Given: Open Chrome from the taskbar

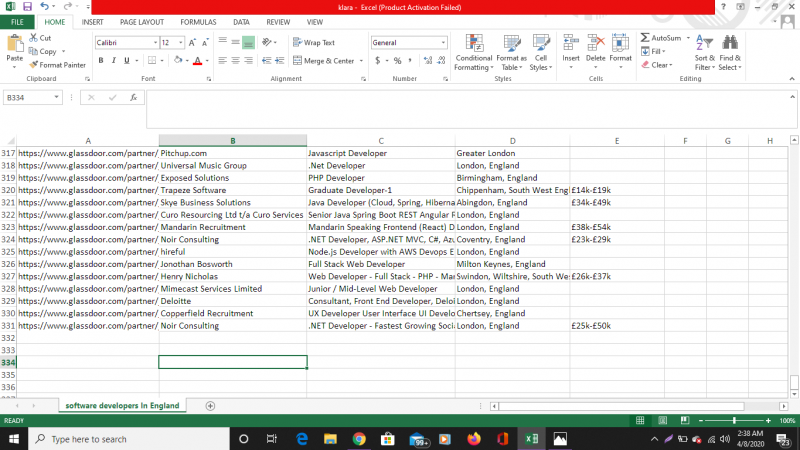Looking at the screenshot, I should [x=359, y=439].
